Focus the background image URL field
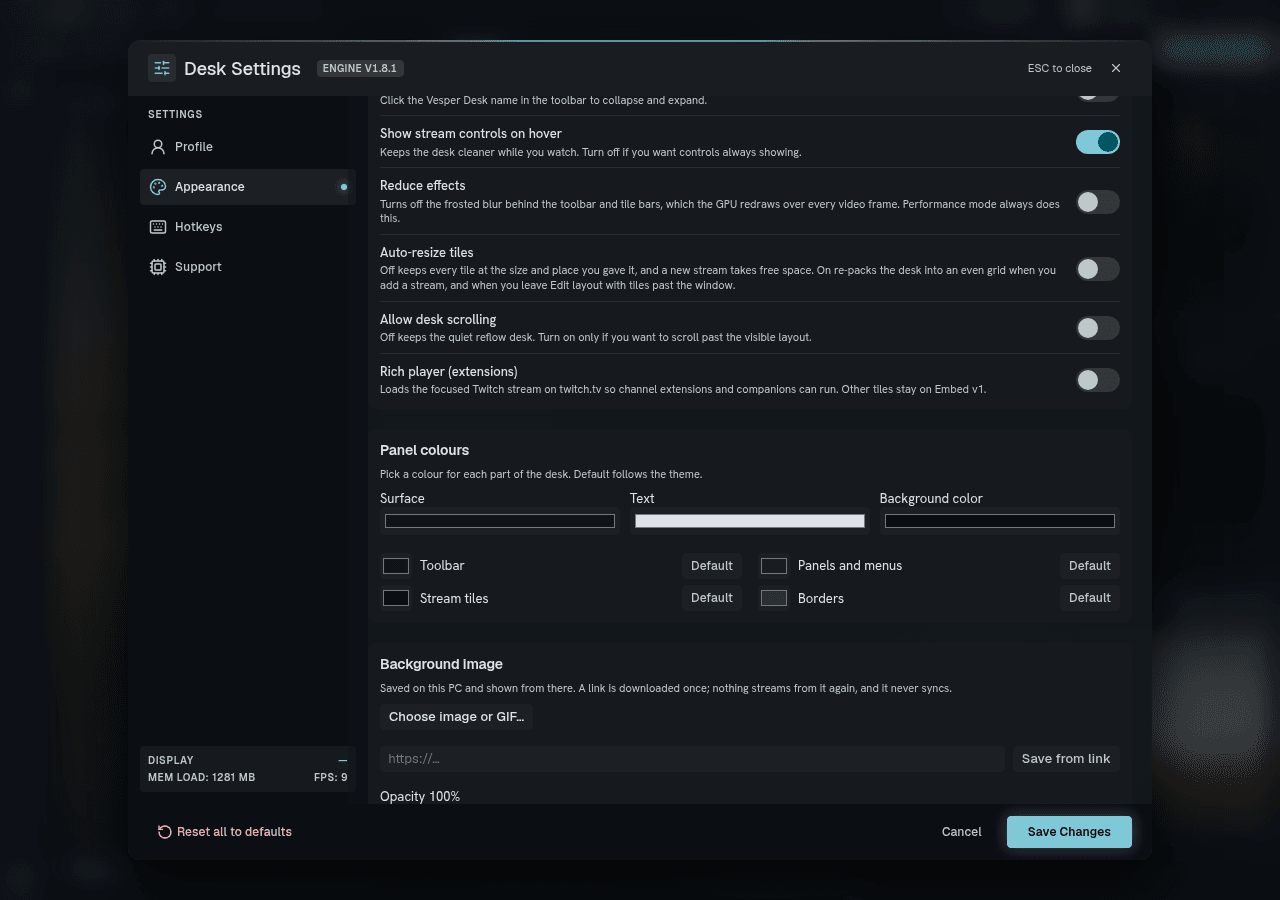1280x900 pixels. pos(692,759)
